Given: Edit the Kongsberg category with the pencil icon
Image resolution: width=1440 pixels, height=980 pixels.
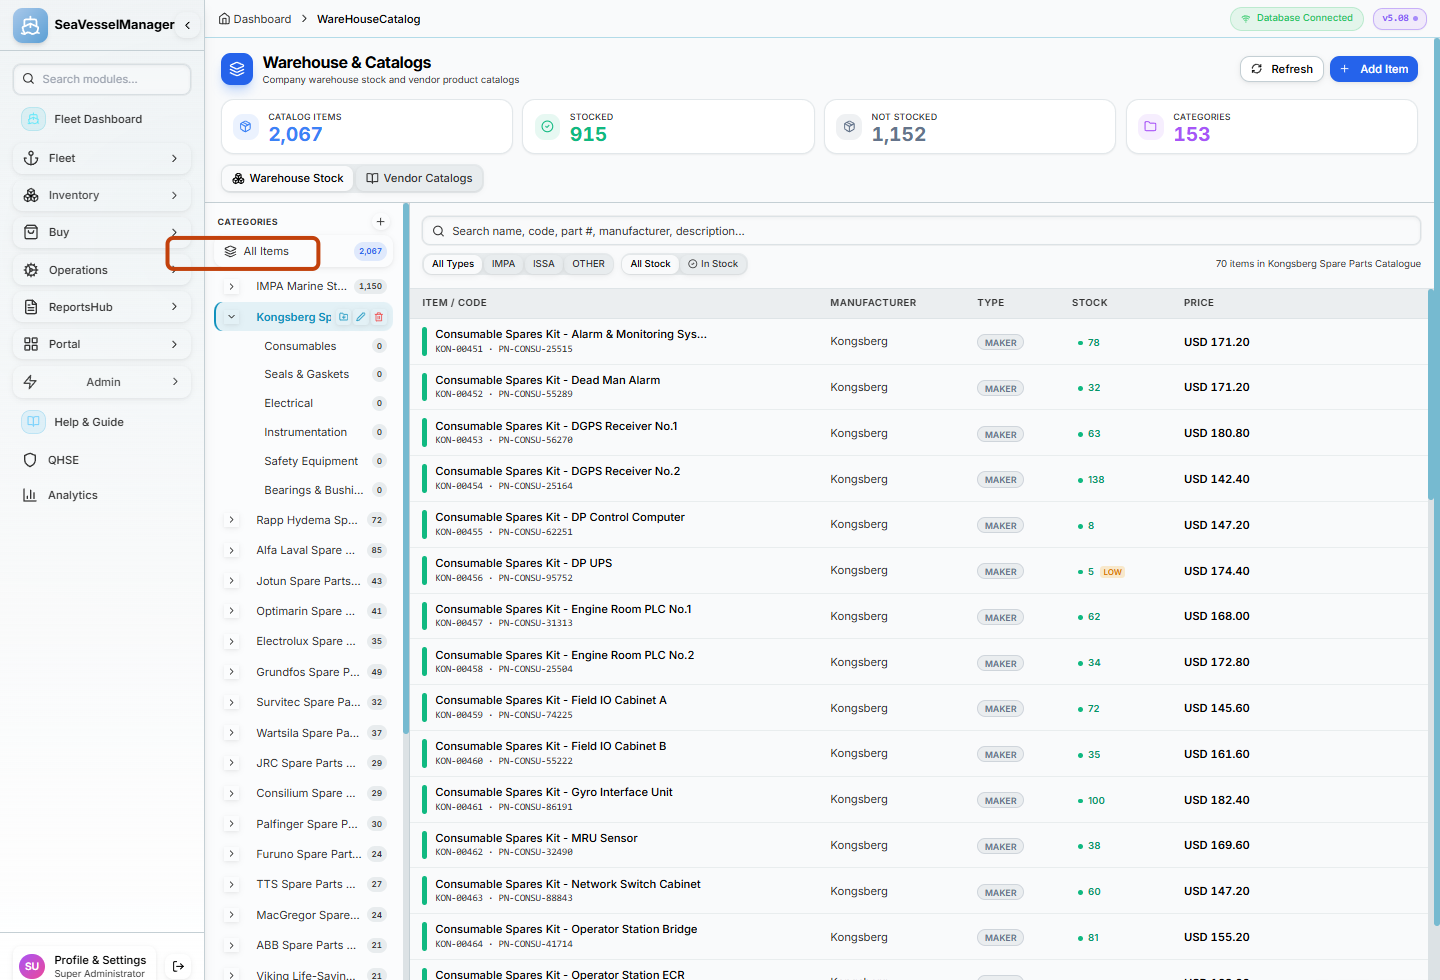Looking at the screenshot, I should coord(361,317).
